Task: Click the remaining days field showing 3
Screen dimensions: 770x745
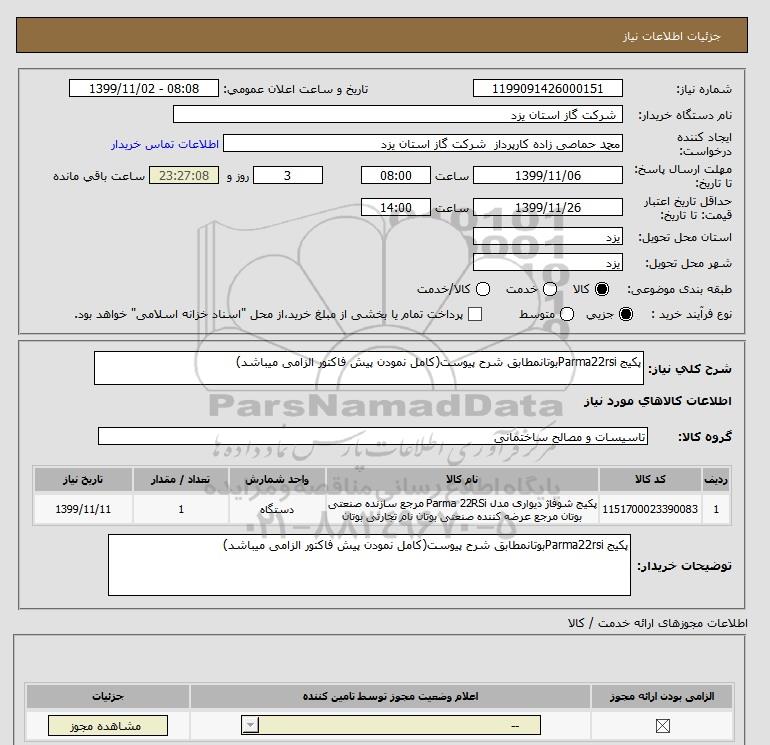Action: 288,175
